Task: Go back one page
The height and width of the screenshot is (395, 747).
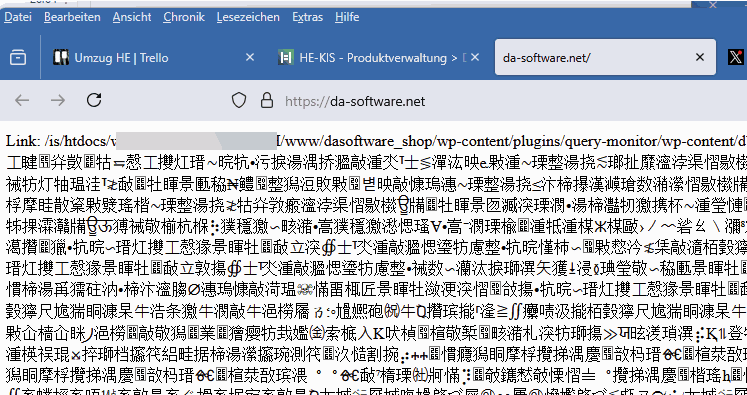Action: [x=22, y=100]
